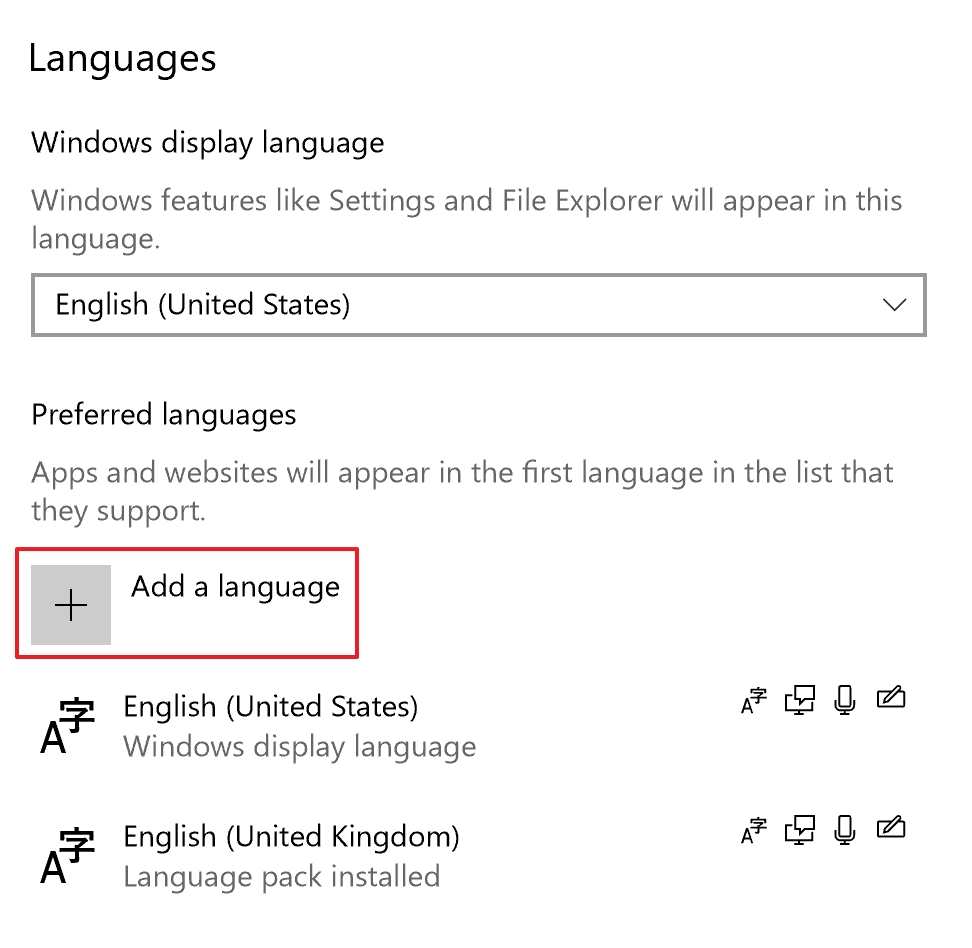Click handwriting feature icon for English (United States)
972x948 pixels.
(890, 700)
